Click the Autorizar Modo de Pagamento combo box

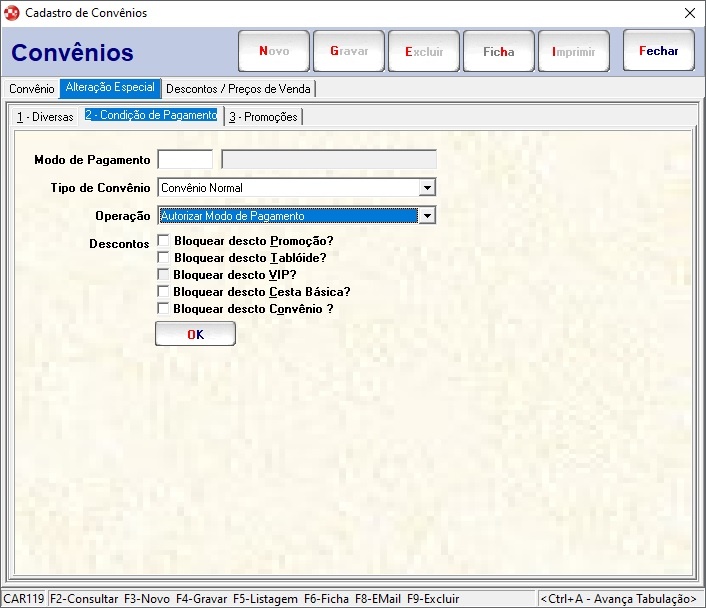tap(297, 216)
